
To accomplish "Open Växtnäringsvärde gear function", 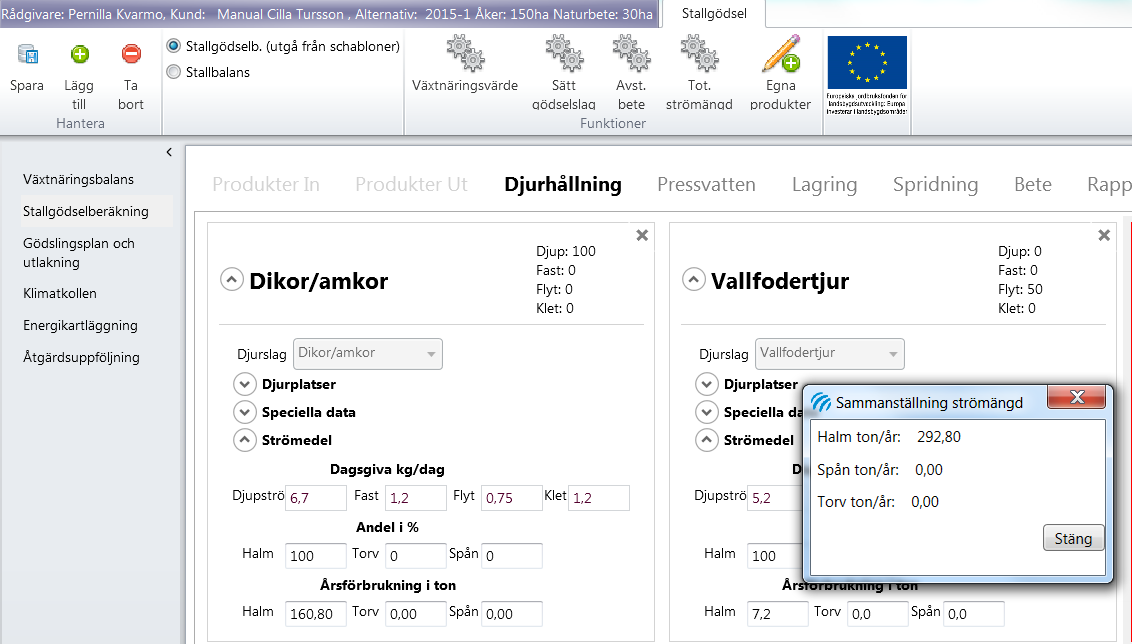I will (x=464, y=53).
